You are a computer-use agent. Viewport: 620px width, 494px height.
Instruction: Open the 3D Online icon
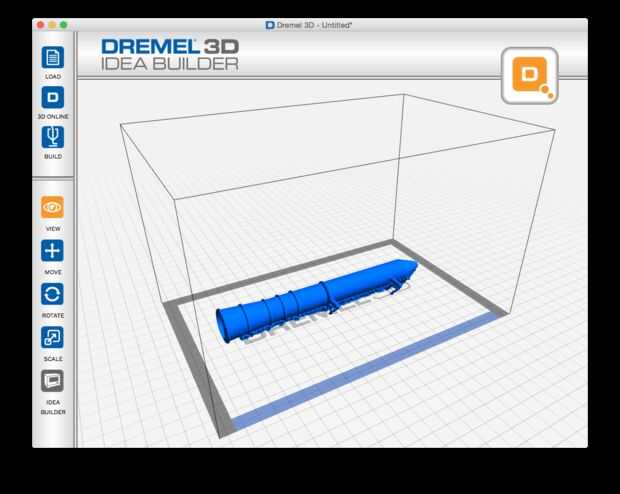coord(53,97)
